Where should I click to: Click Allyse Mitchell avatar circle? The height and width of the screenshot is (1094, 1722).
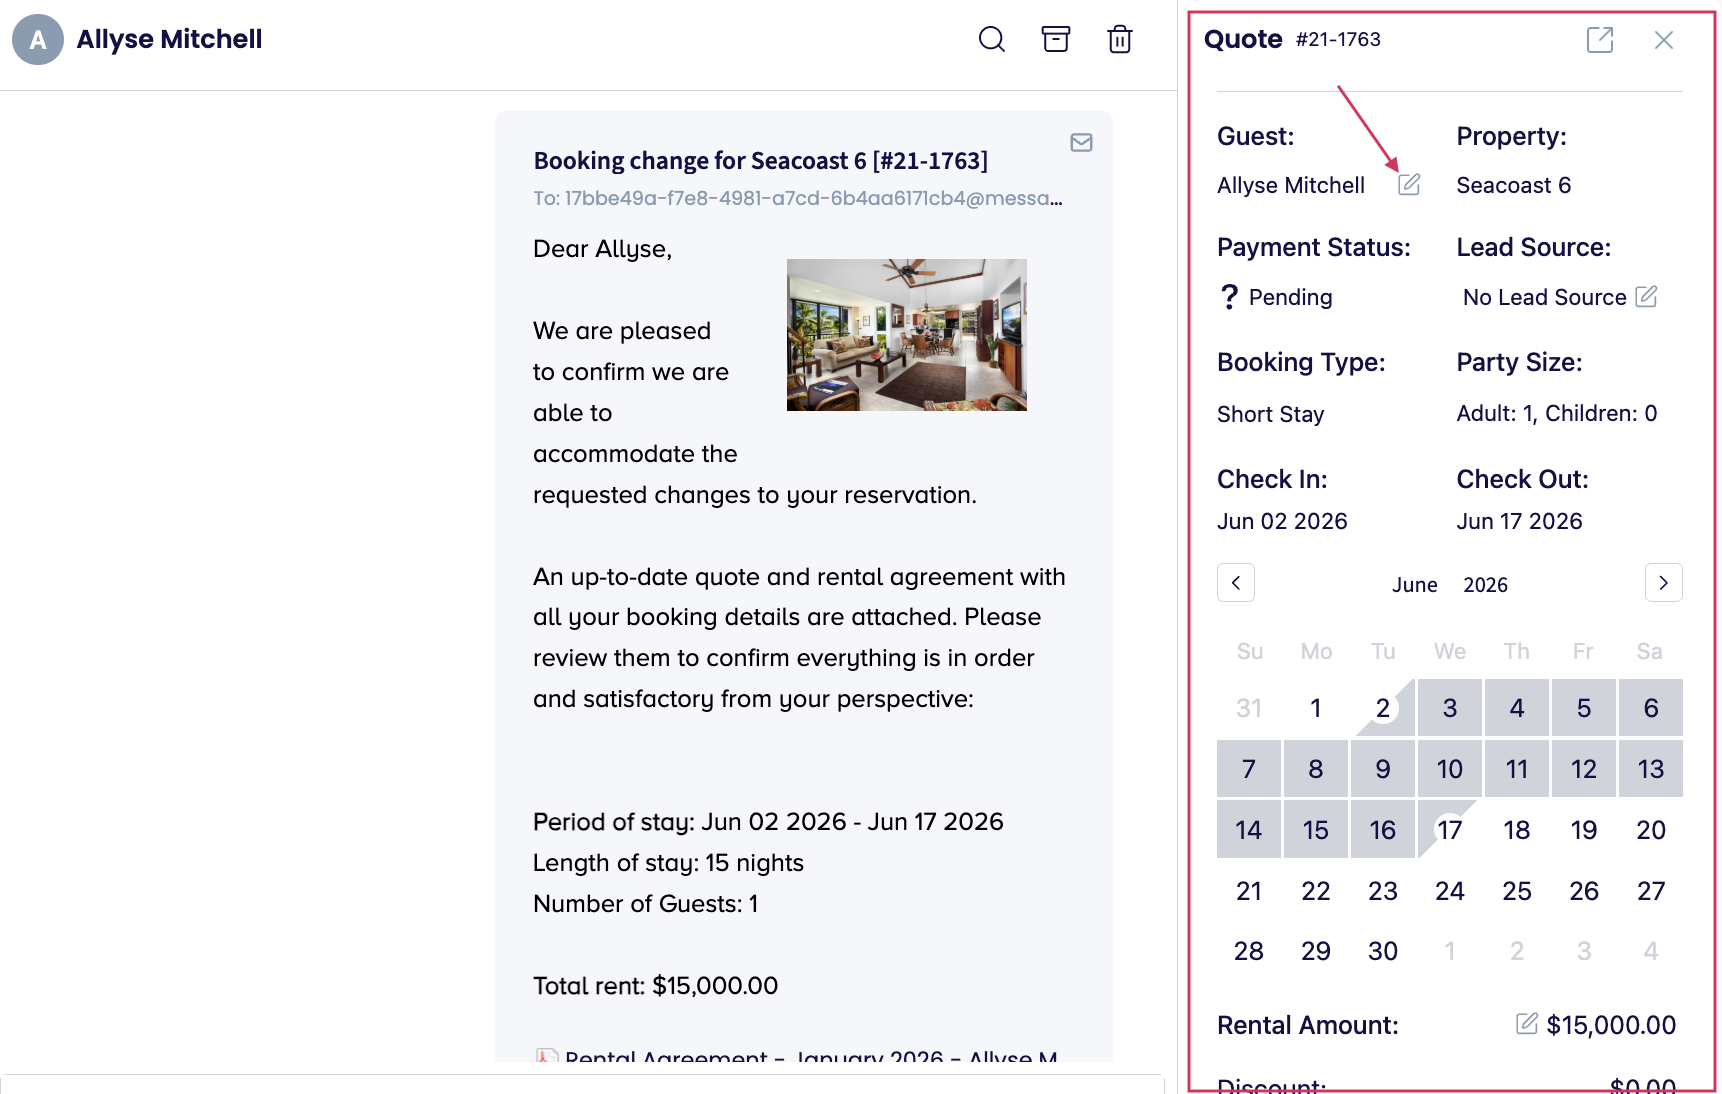[x=38, y=40]
